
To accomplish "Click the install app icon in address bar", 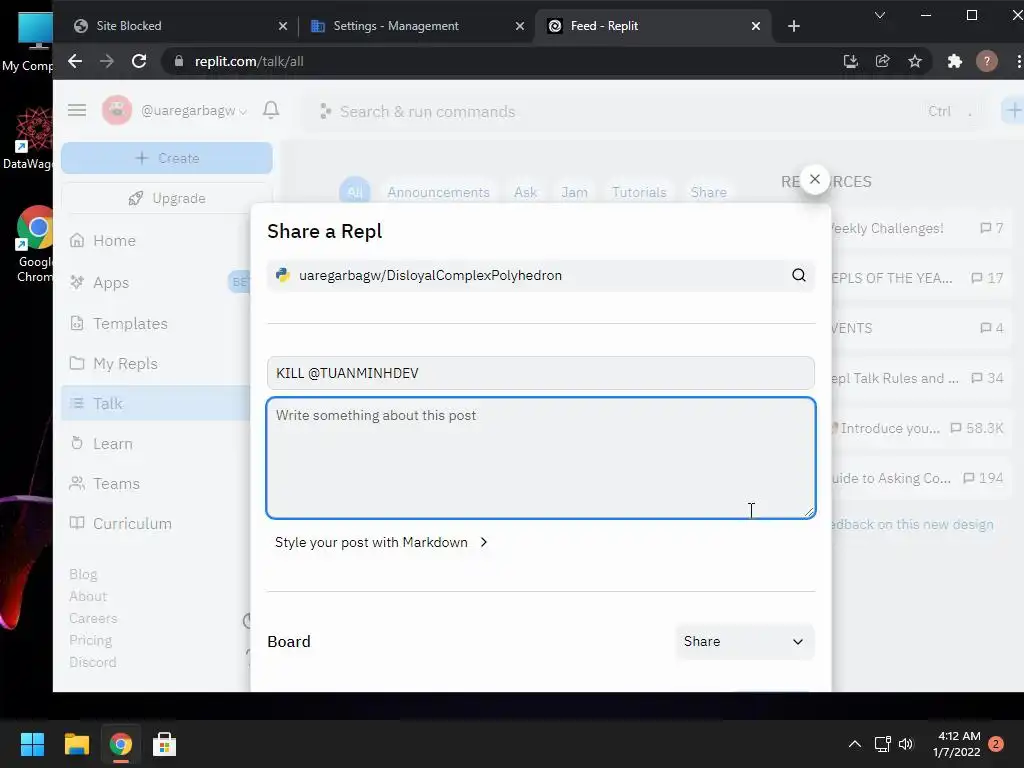I will (850, 61).
